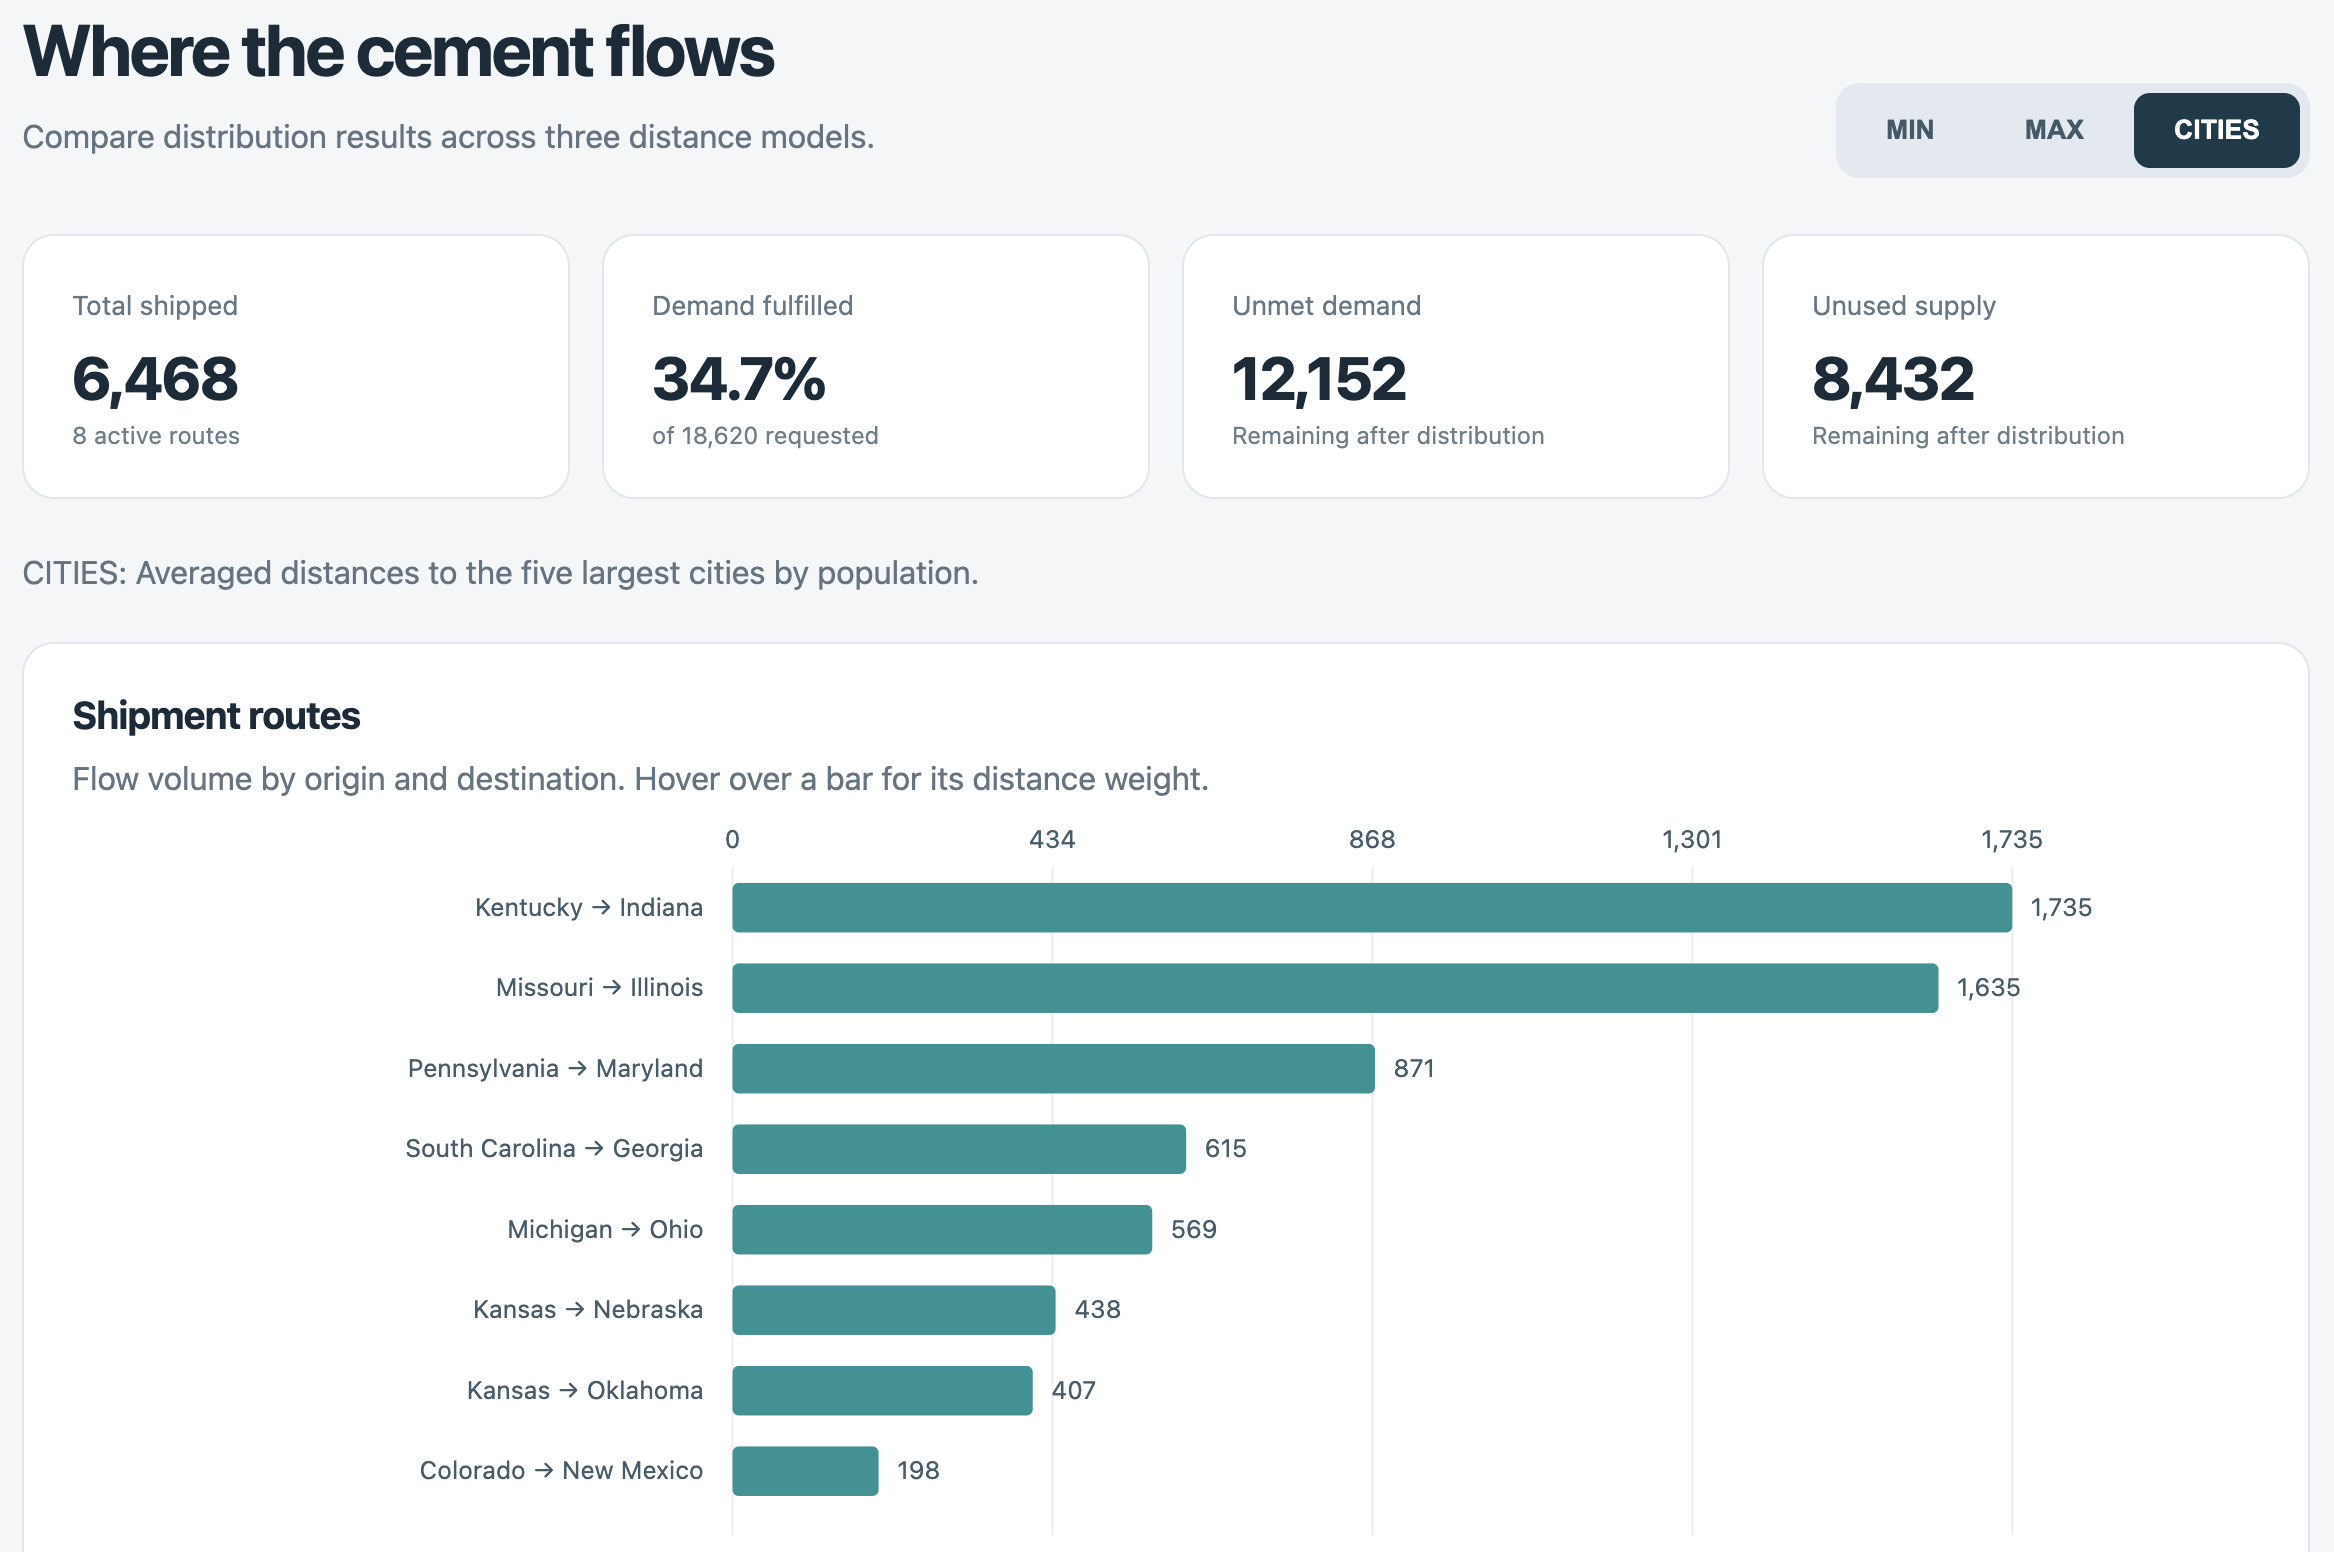
Task: Open the Demand fulfilled card
Action: pos(876,366)
